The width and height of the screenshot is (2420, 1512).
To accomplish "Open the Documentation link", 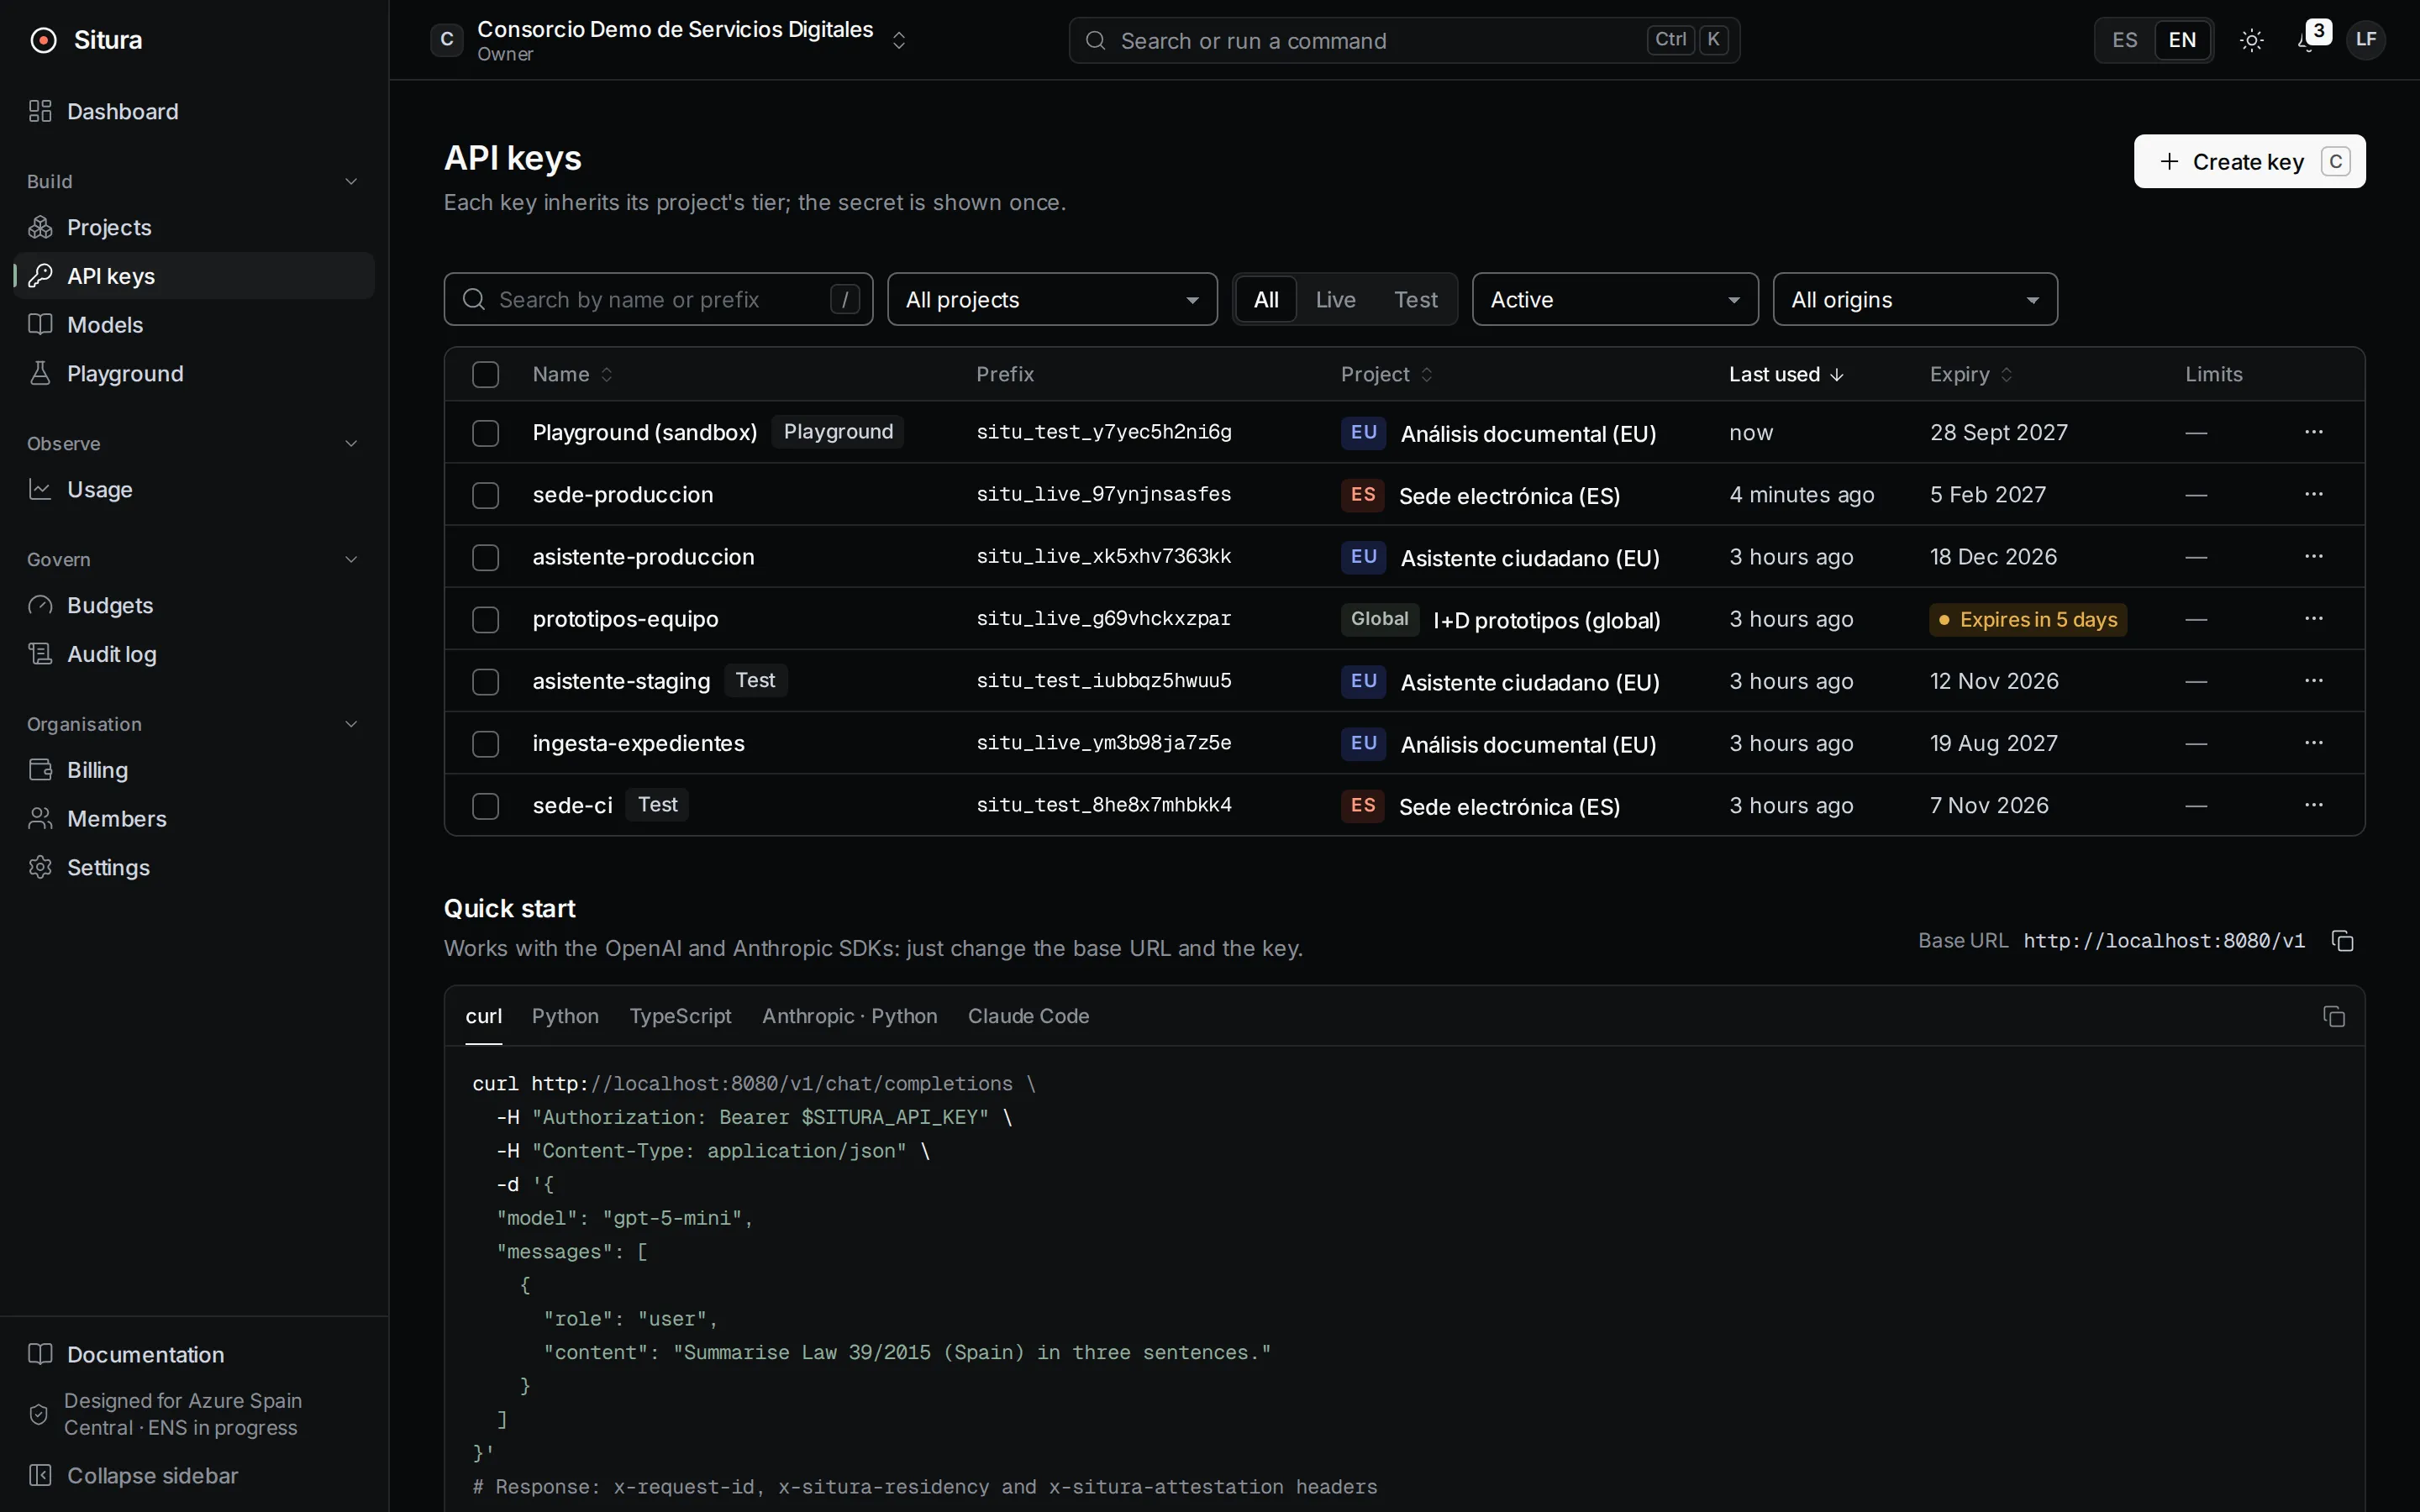I will tap(194, 1354).
